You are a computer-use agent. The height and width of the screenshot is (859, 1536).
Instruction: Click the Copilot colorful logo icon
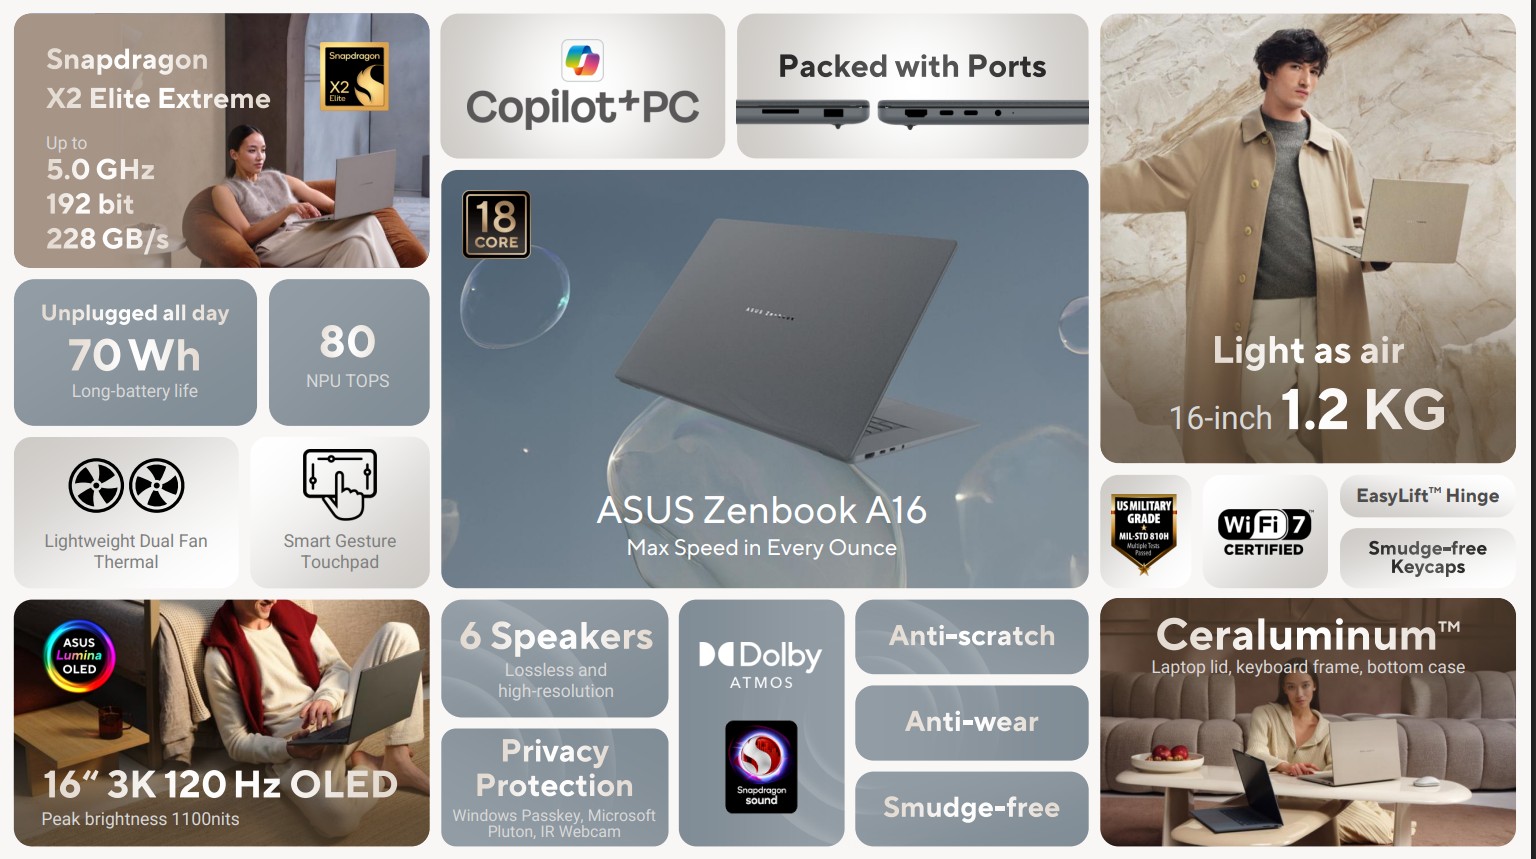582,61
